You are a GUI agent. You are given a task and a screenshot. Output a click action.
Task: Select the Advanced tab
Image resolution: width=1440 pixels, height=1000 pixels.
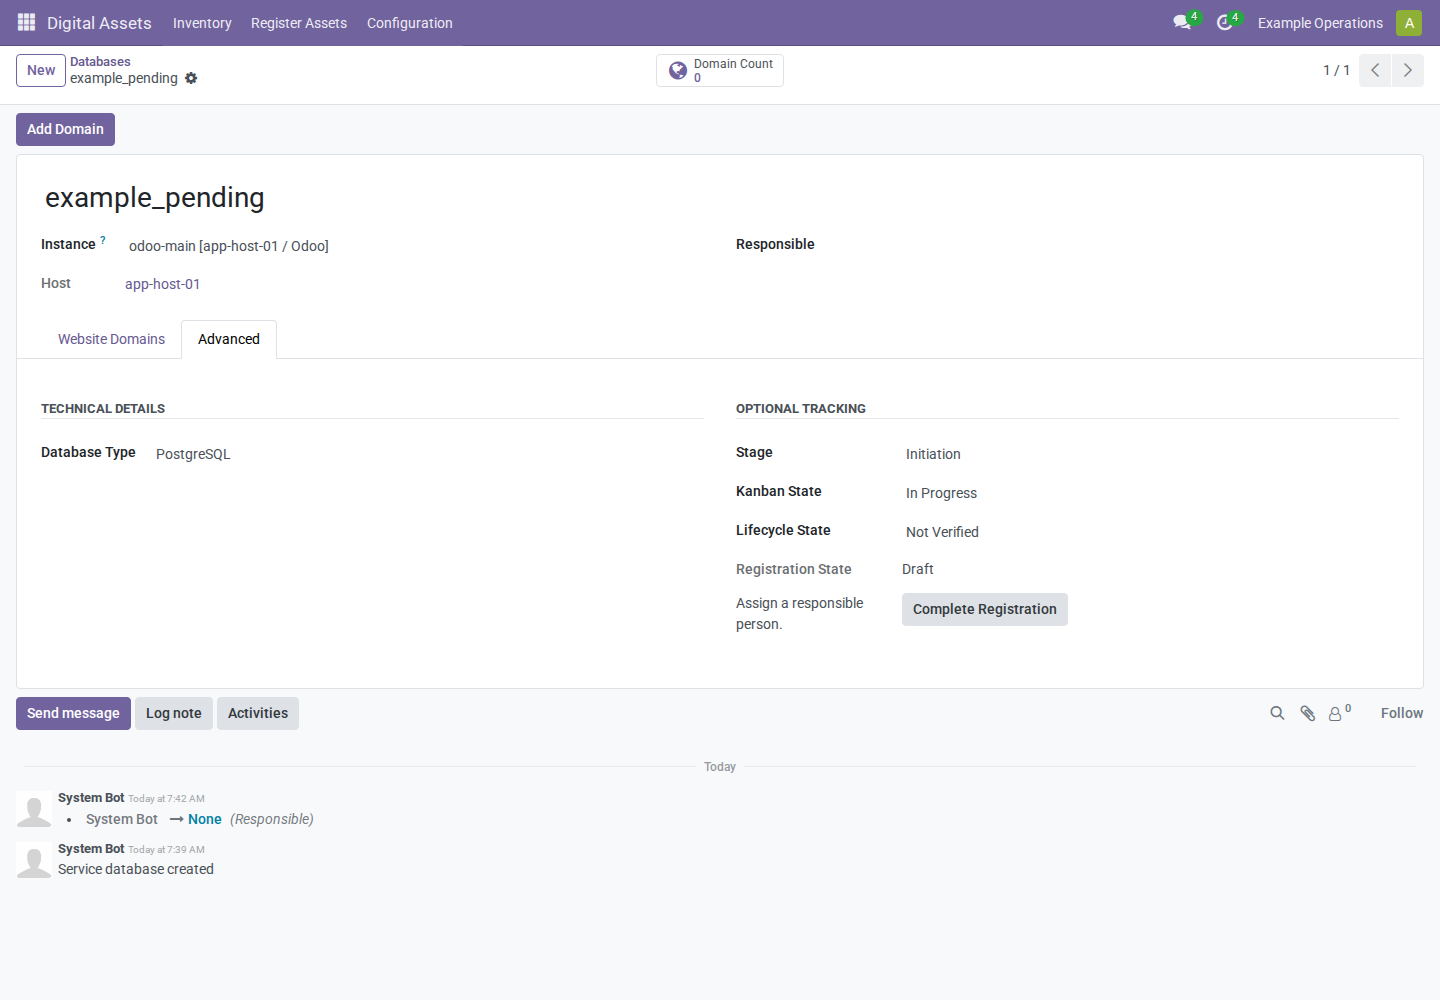click(x=229, y=339)
